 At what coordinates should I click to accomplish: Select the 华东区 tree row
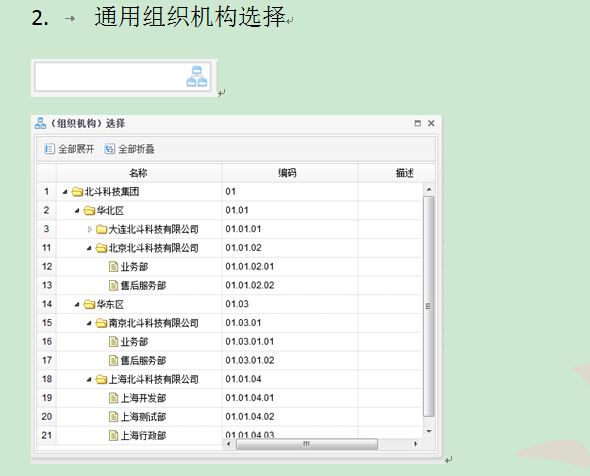coord(110,304)
